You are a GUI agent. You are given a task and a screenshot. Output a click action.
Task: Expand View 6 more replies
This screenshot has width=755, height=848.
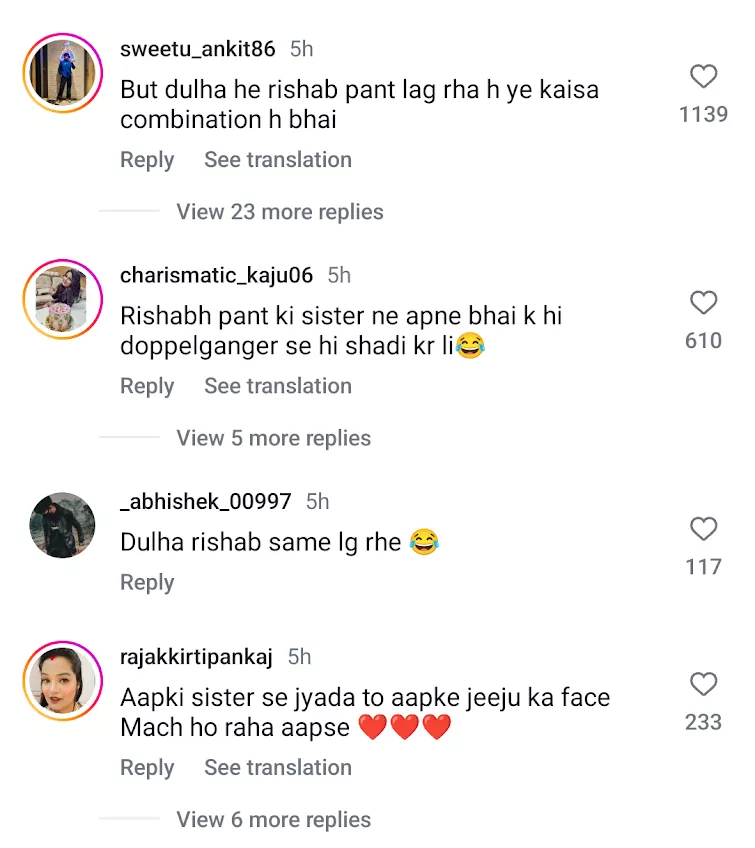click(x=273, y=820)
